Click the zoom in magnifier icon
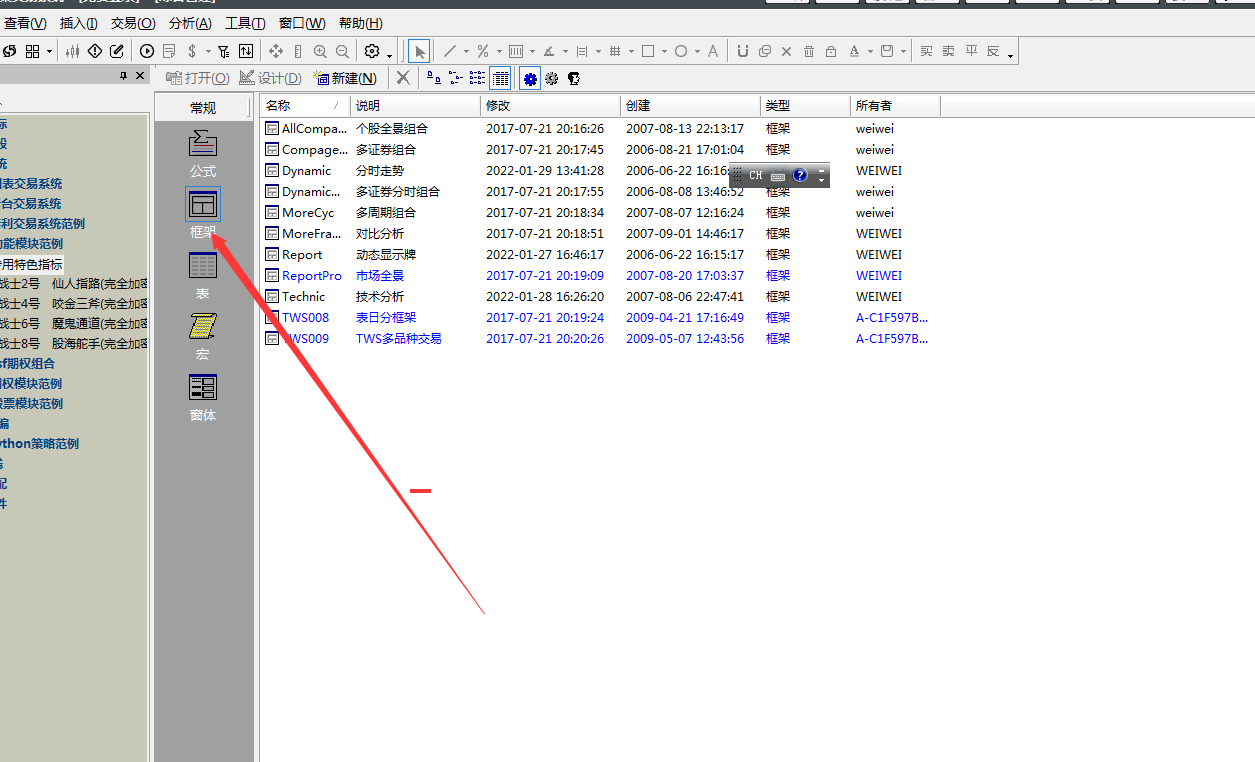 tap(320, 51)
